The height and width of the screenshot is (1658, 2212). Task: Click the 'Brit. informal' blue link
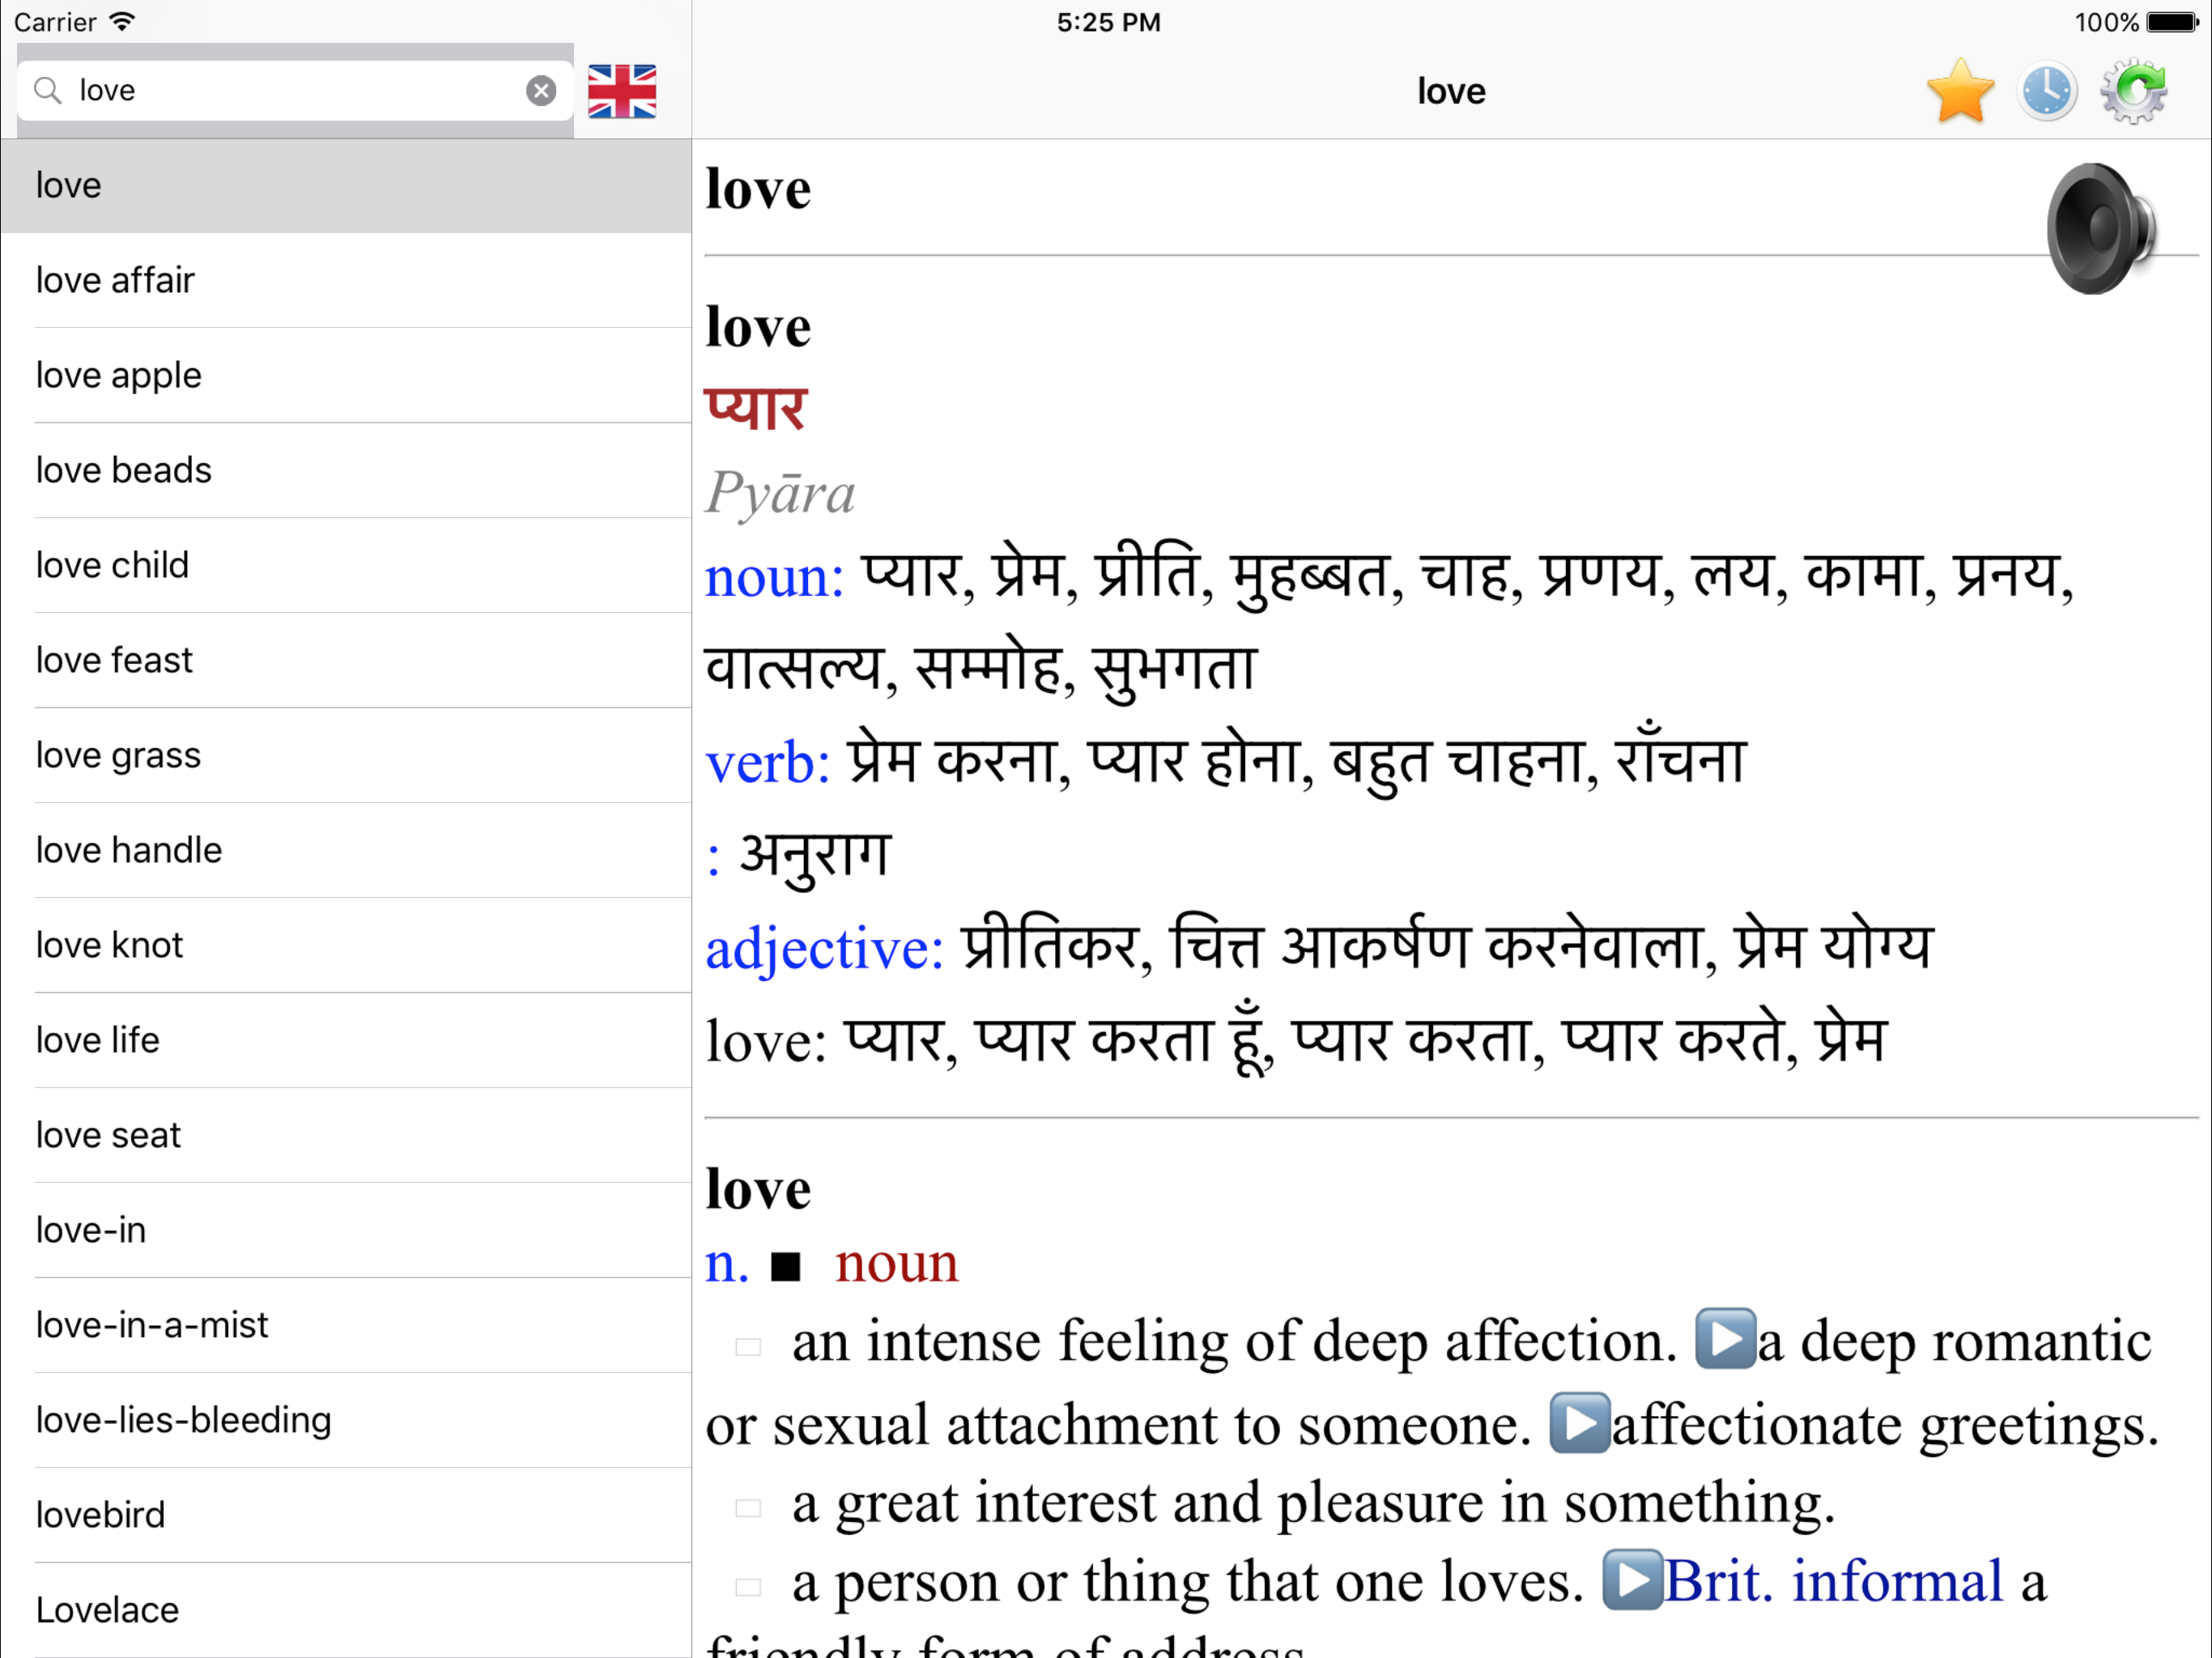(1834, 1581)
